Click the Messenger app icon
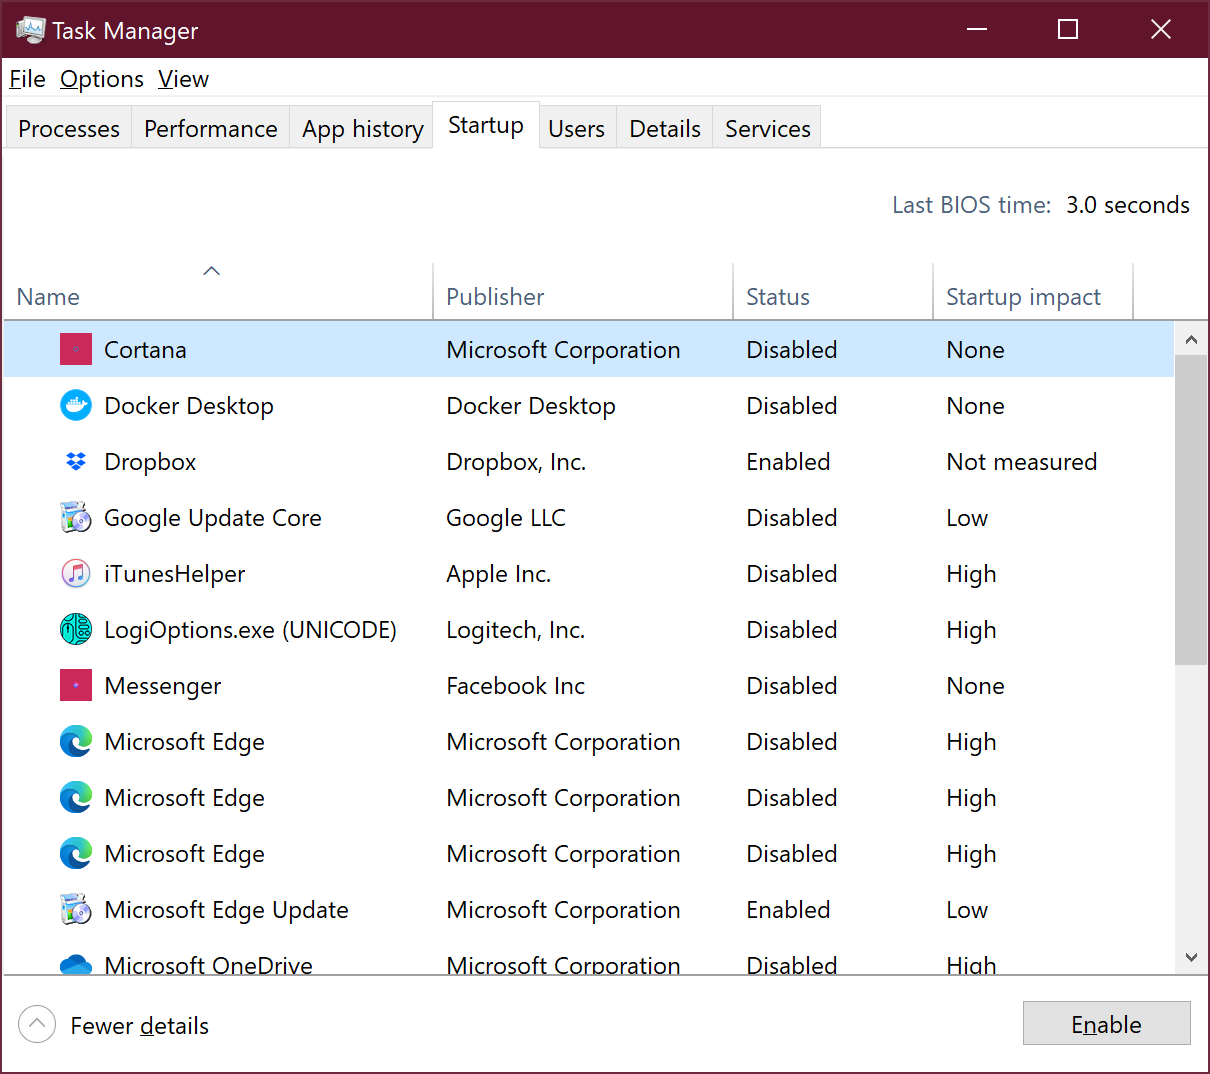Viewport: 1210px width, 1074px height. pos(76,686)
